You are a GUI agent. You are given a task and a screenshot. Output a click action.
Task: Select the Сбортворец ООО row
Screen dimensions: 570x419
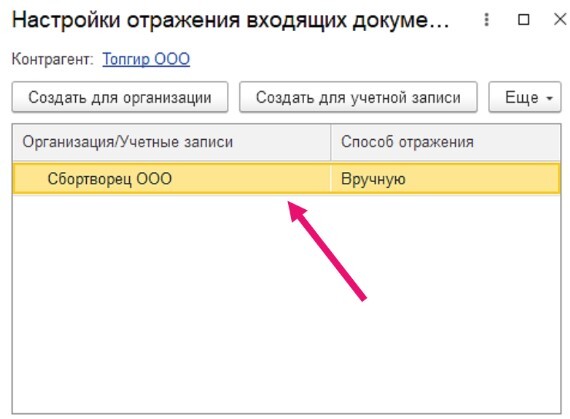coord(286,178)
